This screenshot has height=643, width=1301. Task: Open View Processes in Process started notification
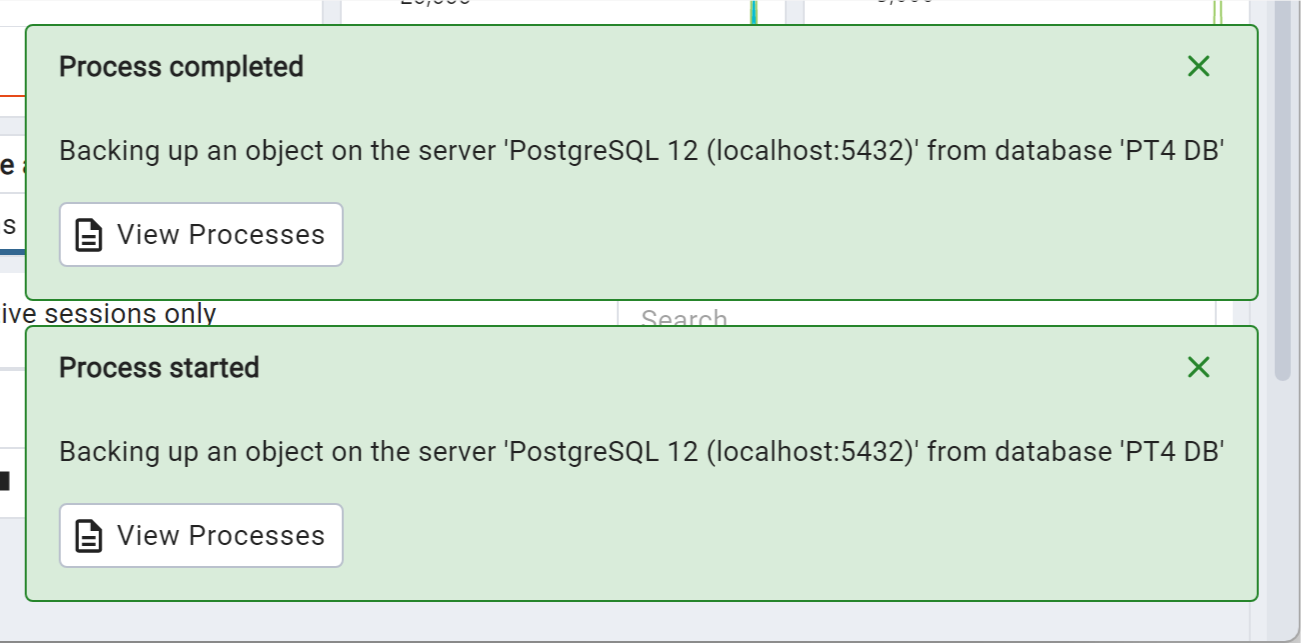(x=201, y=536)
